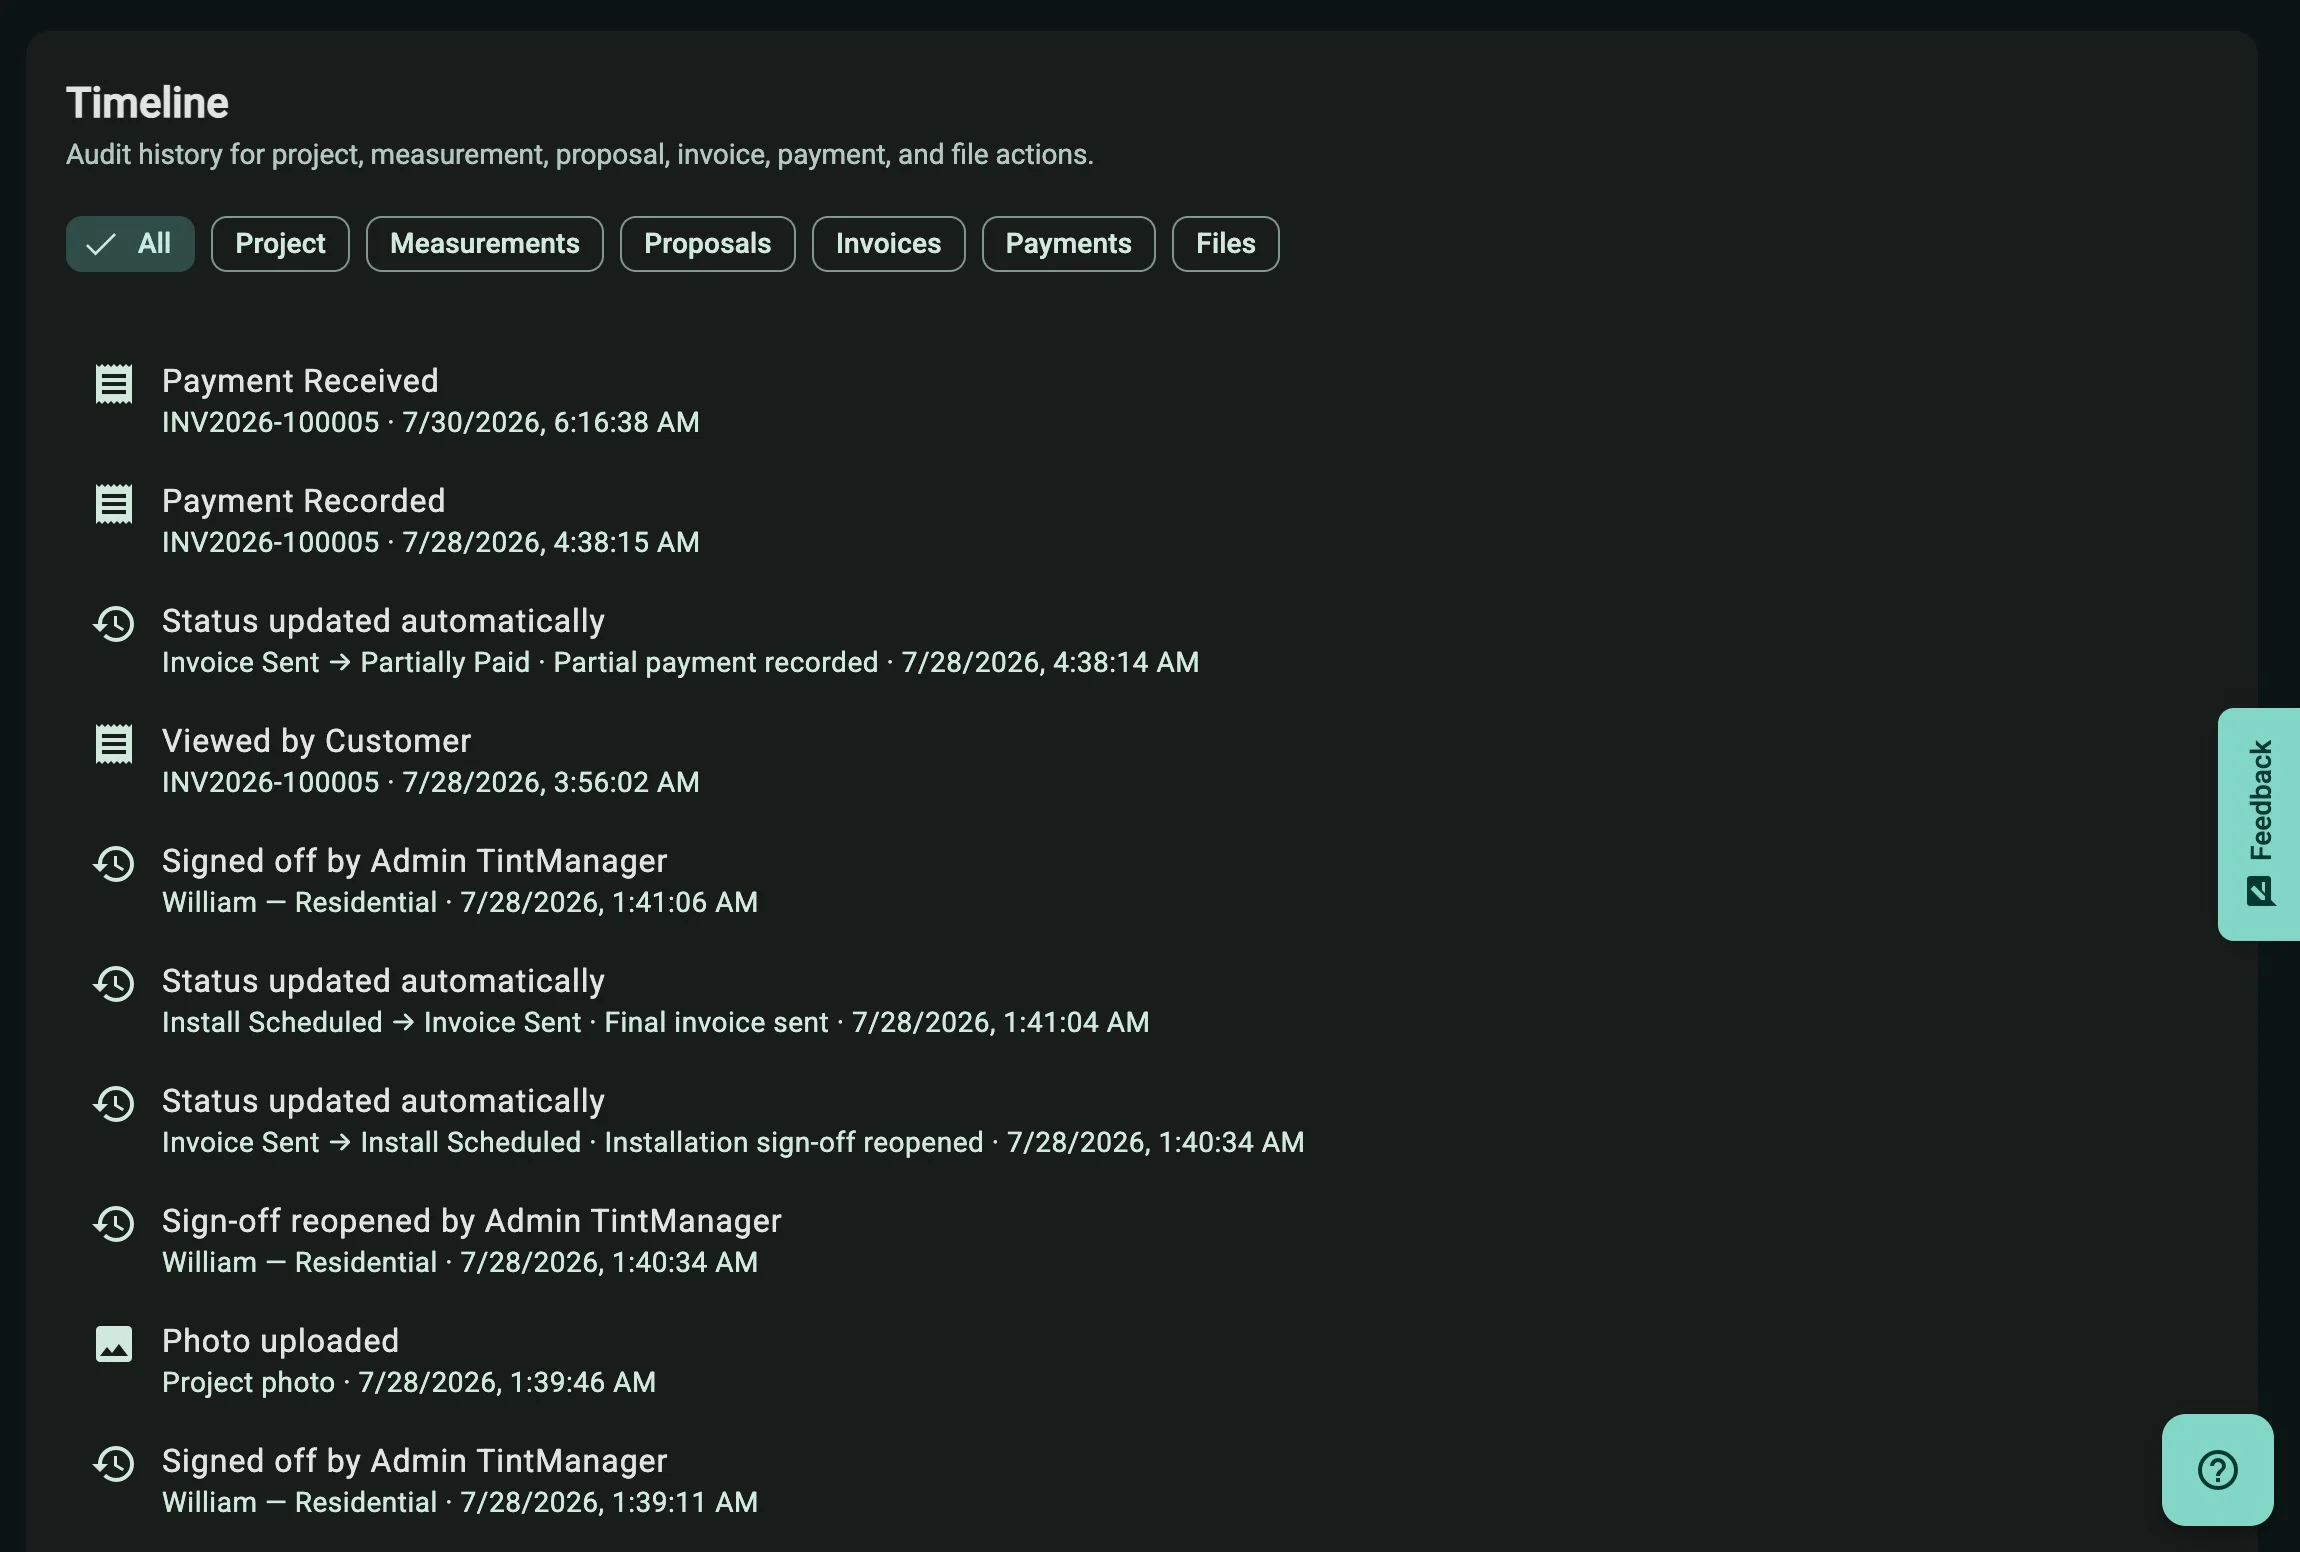This screenshot has height=1552, width=2300.
Task: Filter timeline by Payments
Action: coord(1069,244)
